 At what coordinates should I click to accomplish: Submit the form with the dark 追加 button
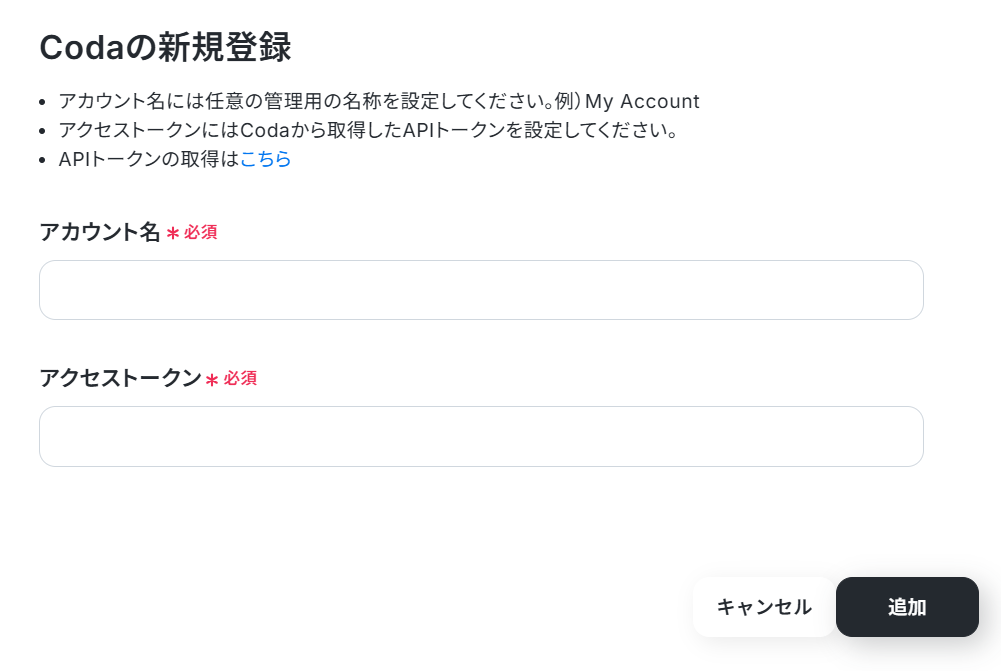pos(907,607)
